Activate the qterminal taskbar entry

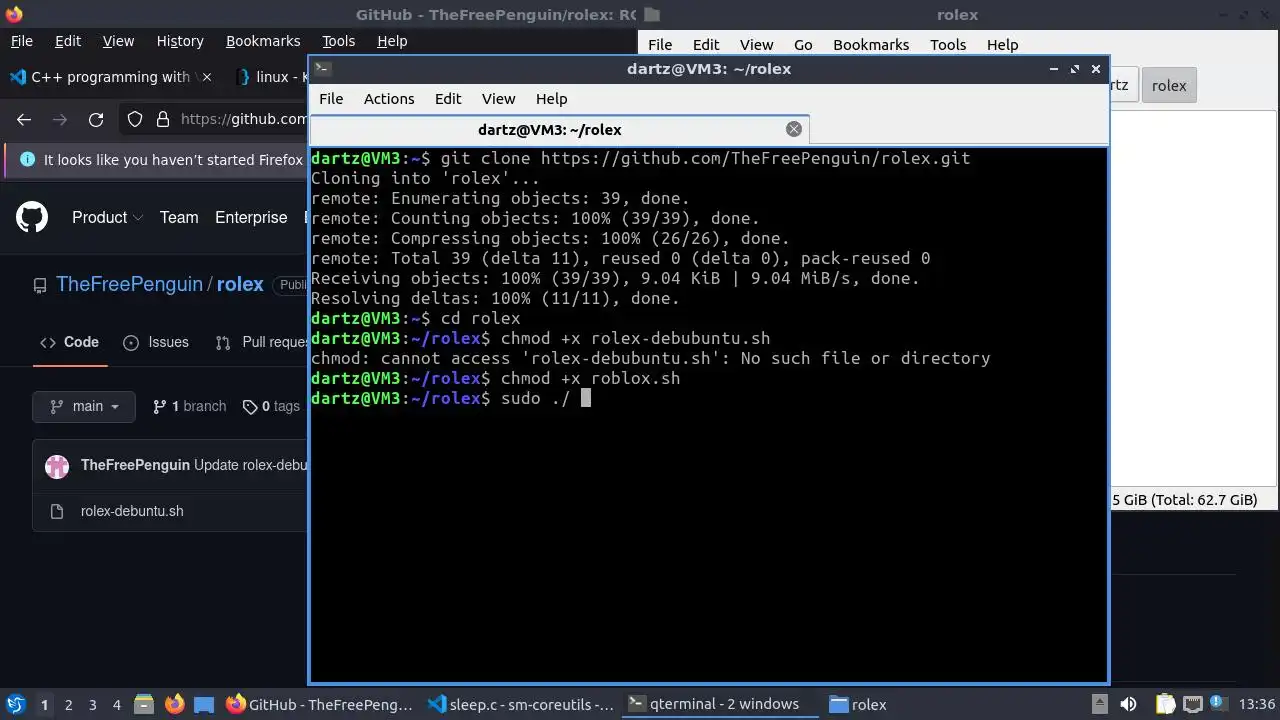click(720, 704)
